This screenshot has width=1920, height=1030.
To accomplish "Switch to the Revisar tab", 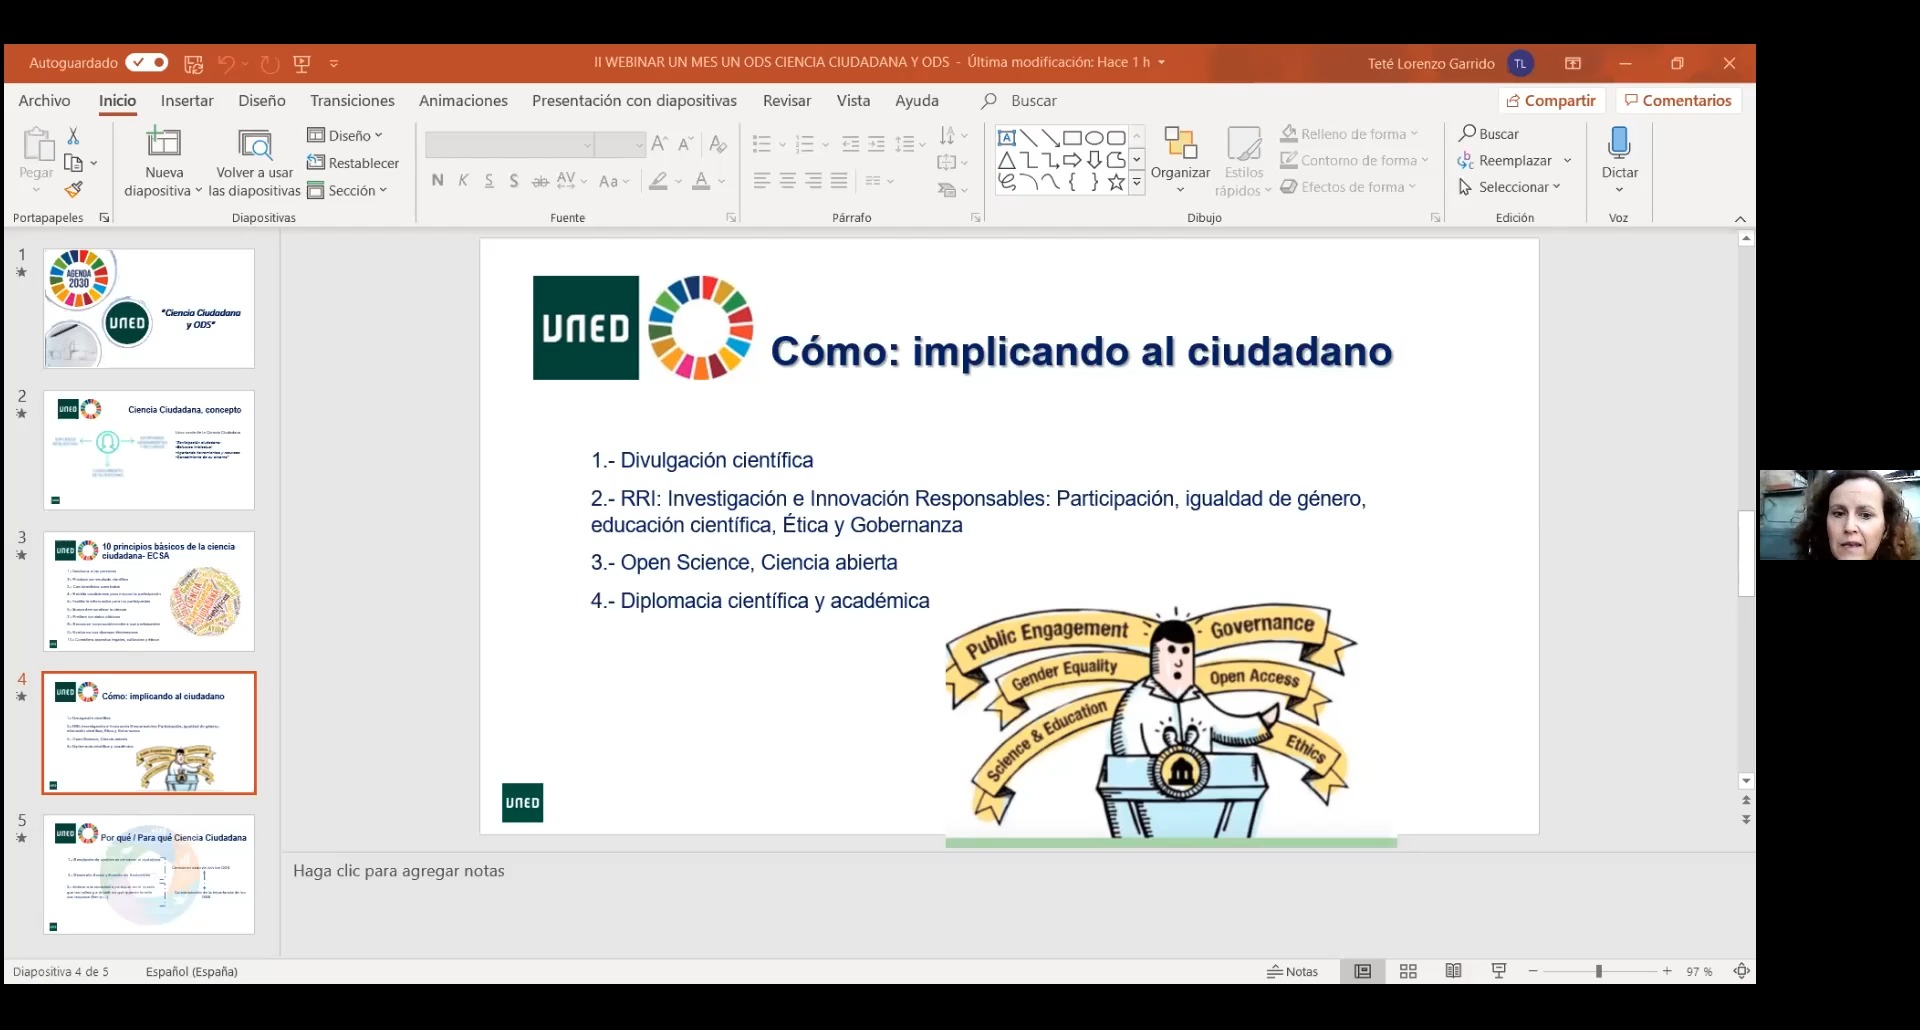I will 787,100.
